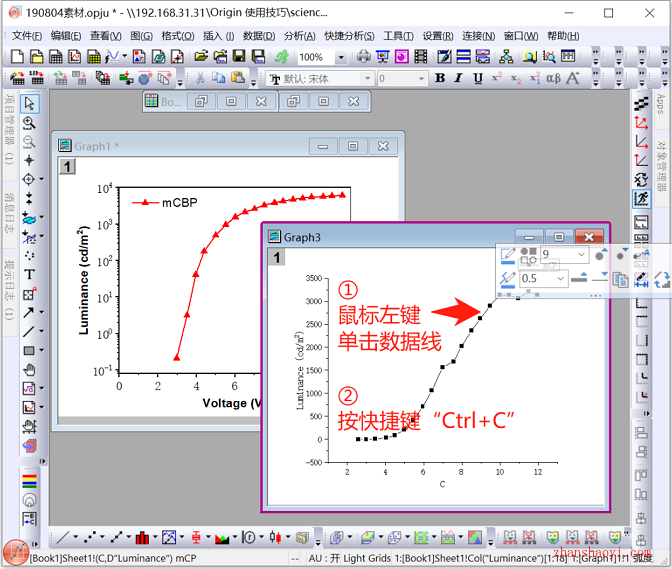Open the zoom level 100% dropdown

tap(341, 57)
